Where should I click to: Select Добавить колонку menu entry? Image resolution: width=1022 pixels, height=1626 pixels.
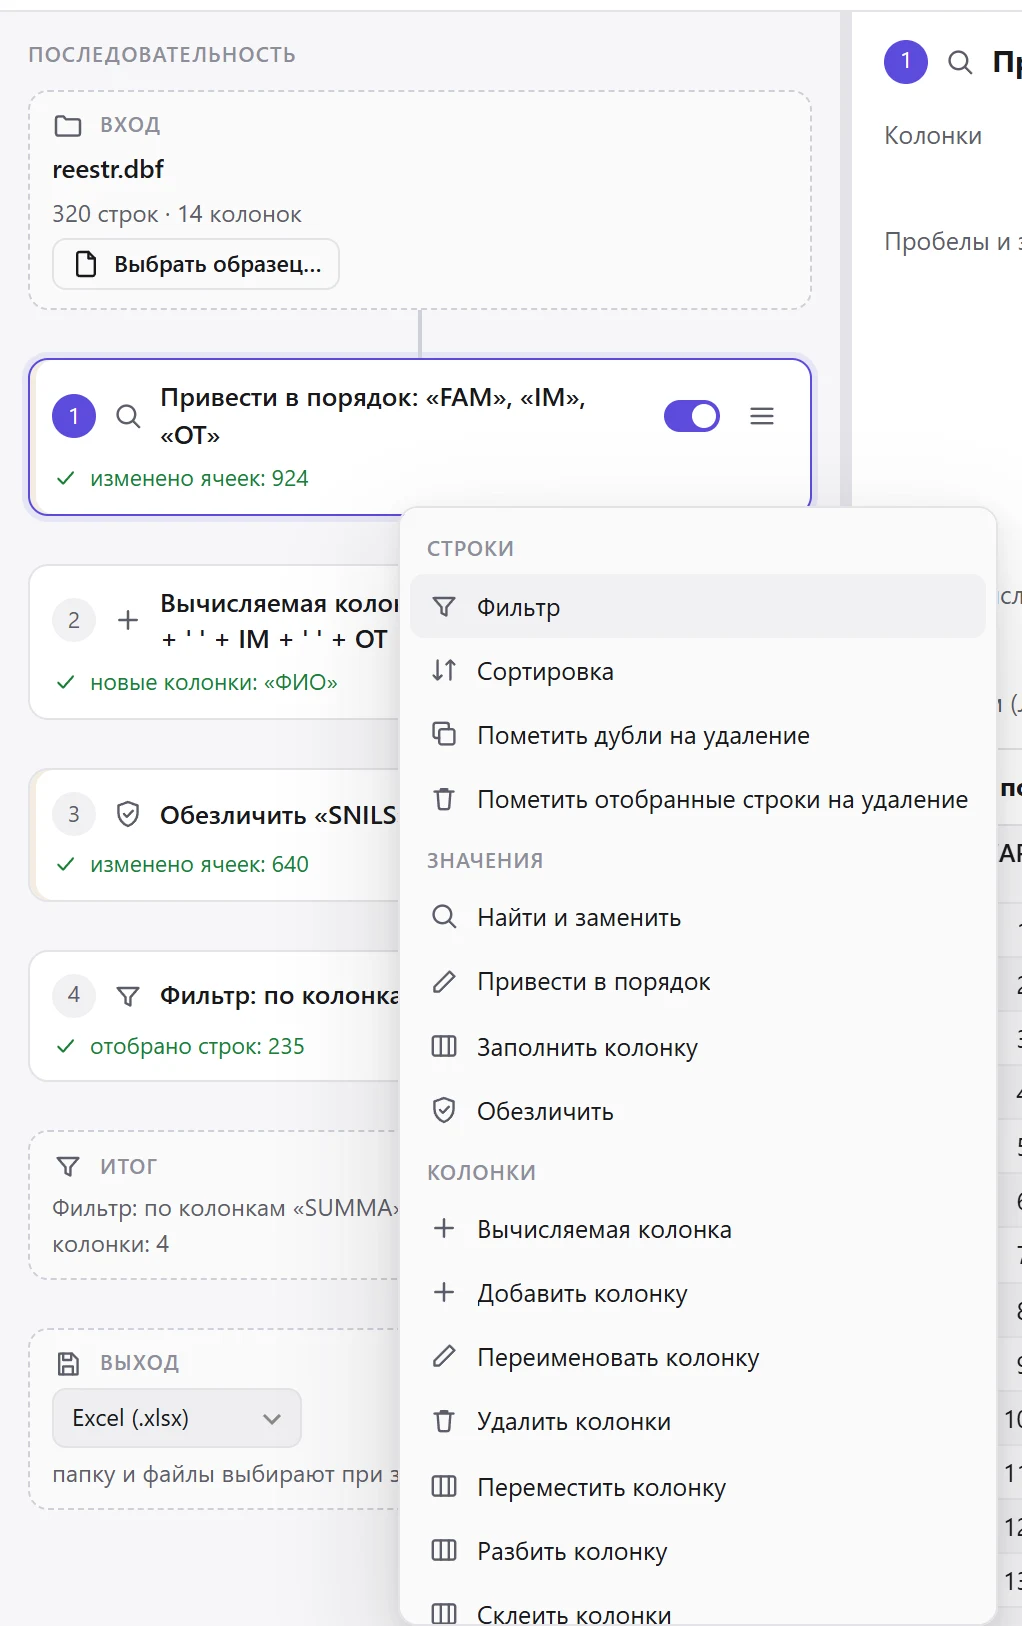[698, 1293]
